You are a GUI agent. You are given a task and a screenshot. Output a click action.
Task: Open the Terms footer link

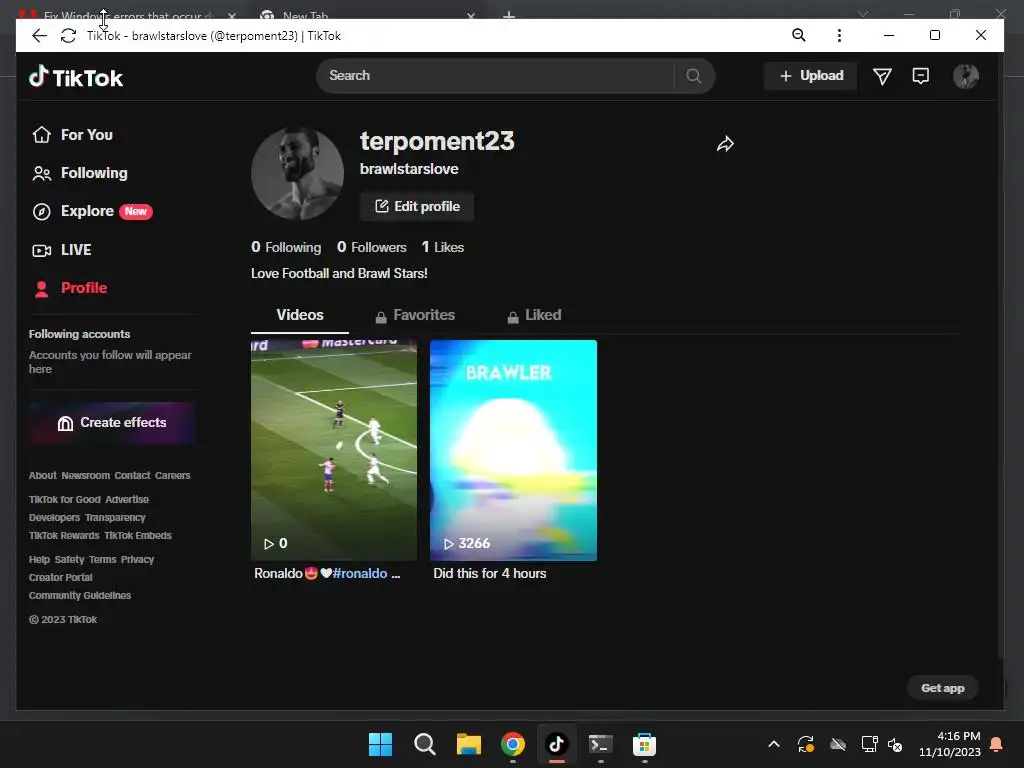(103, 560)
